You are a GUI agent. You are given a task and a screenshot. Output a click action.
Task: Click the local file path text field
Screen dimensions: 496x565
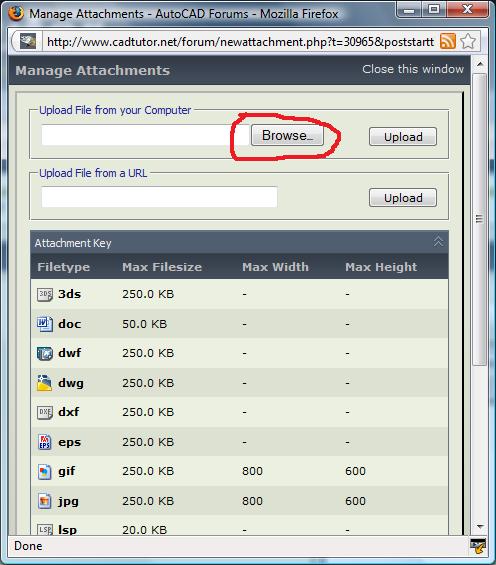[x=145, y=135]
